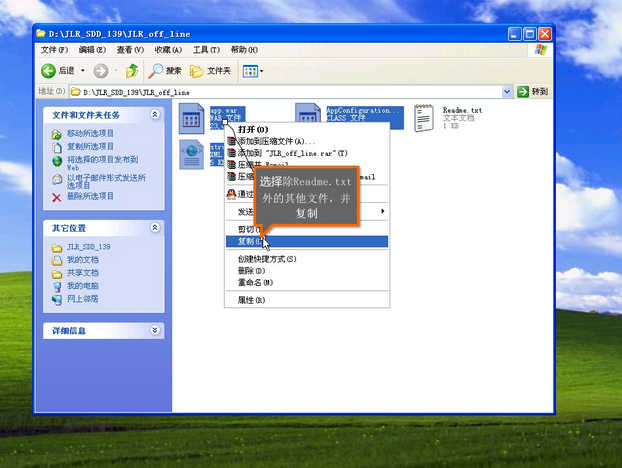Click the folder icon in the address bar
Viewport: 622px width, 468px height.
point(75,92)
